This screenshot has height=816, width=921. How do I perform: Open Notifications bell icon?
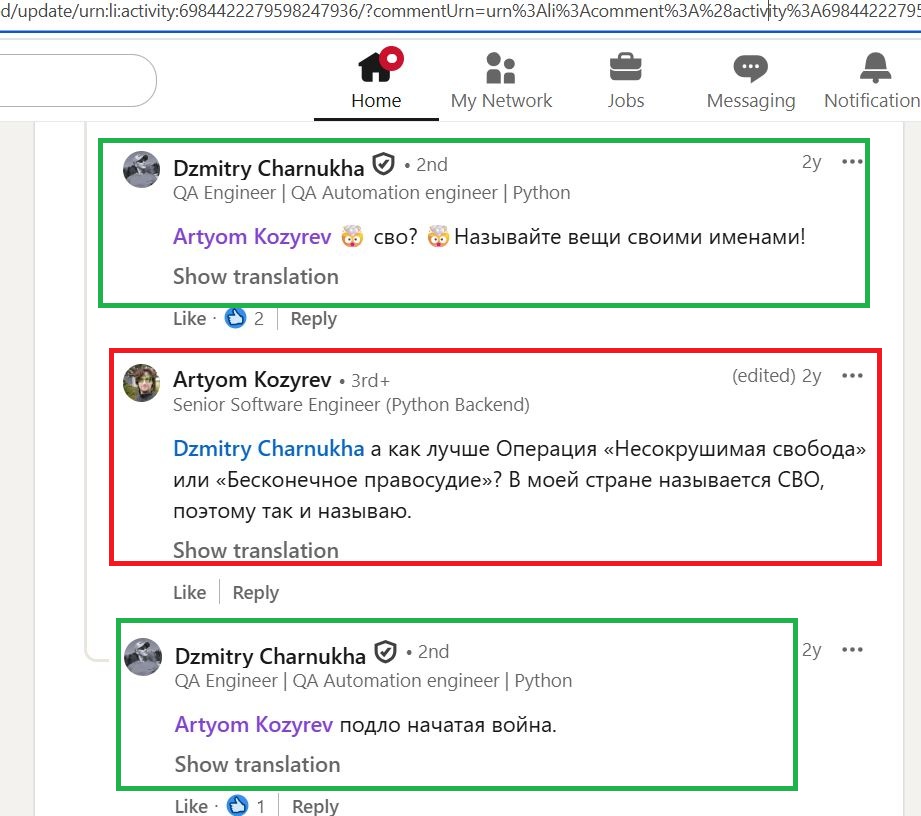click(x=875, y=68)
